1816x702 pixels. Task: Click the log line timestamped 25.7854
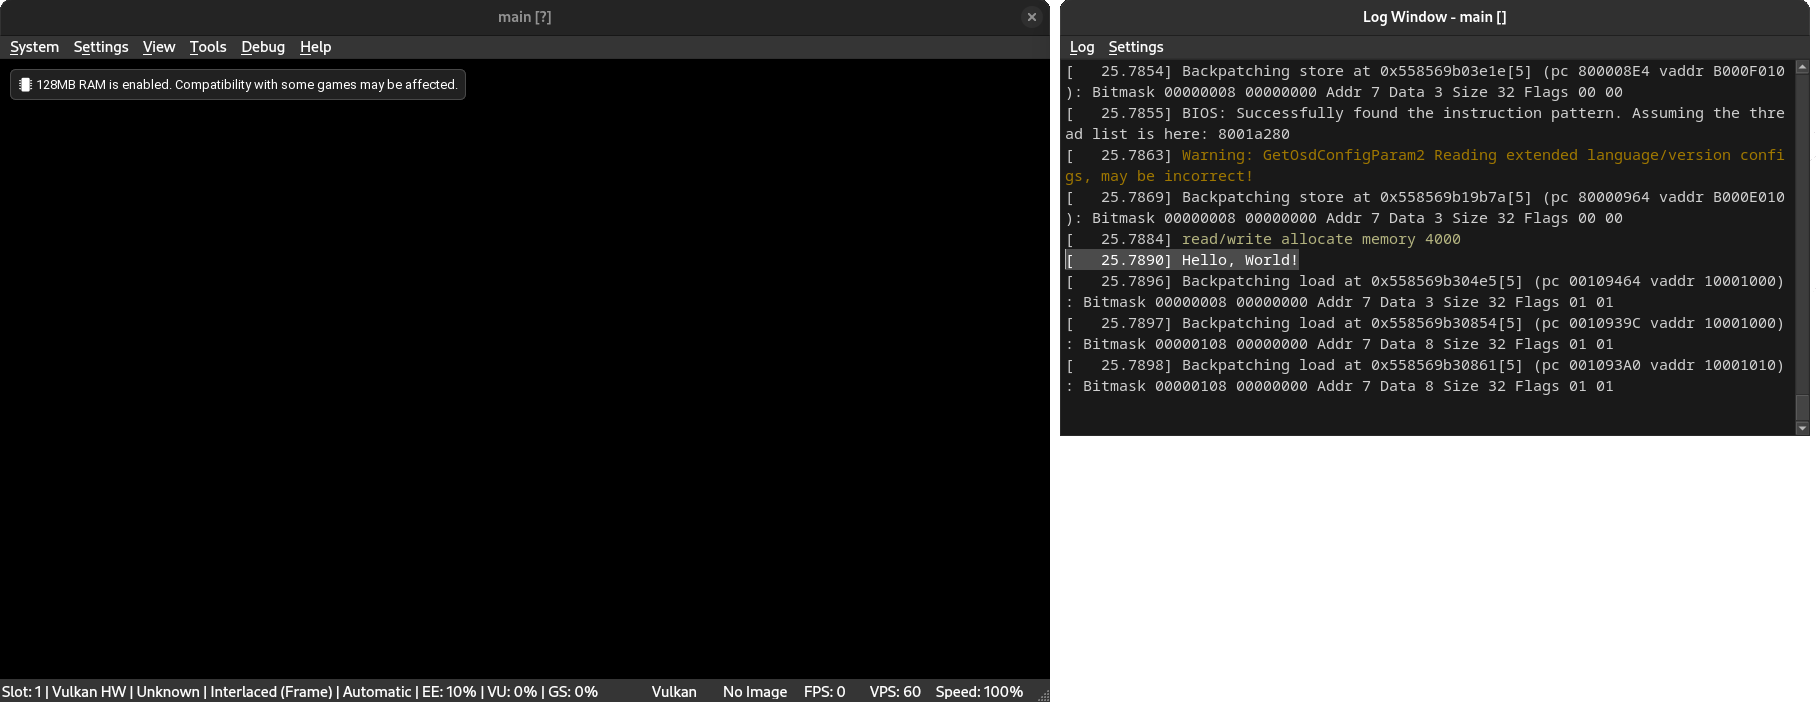tap(1425, 81)
